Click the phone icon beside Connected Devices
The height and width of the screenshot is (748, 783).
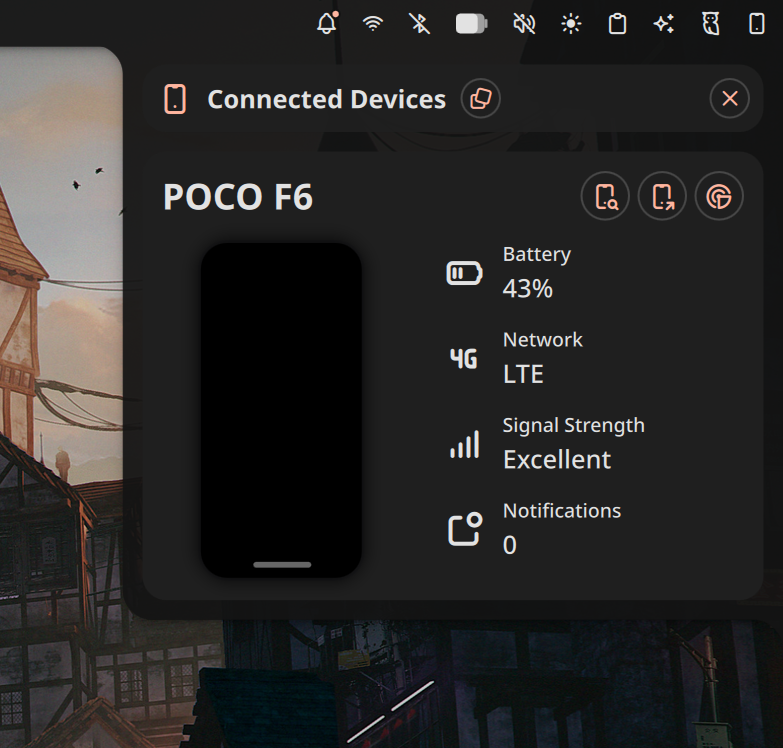[x=175, y=99]
